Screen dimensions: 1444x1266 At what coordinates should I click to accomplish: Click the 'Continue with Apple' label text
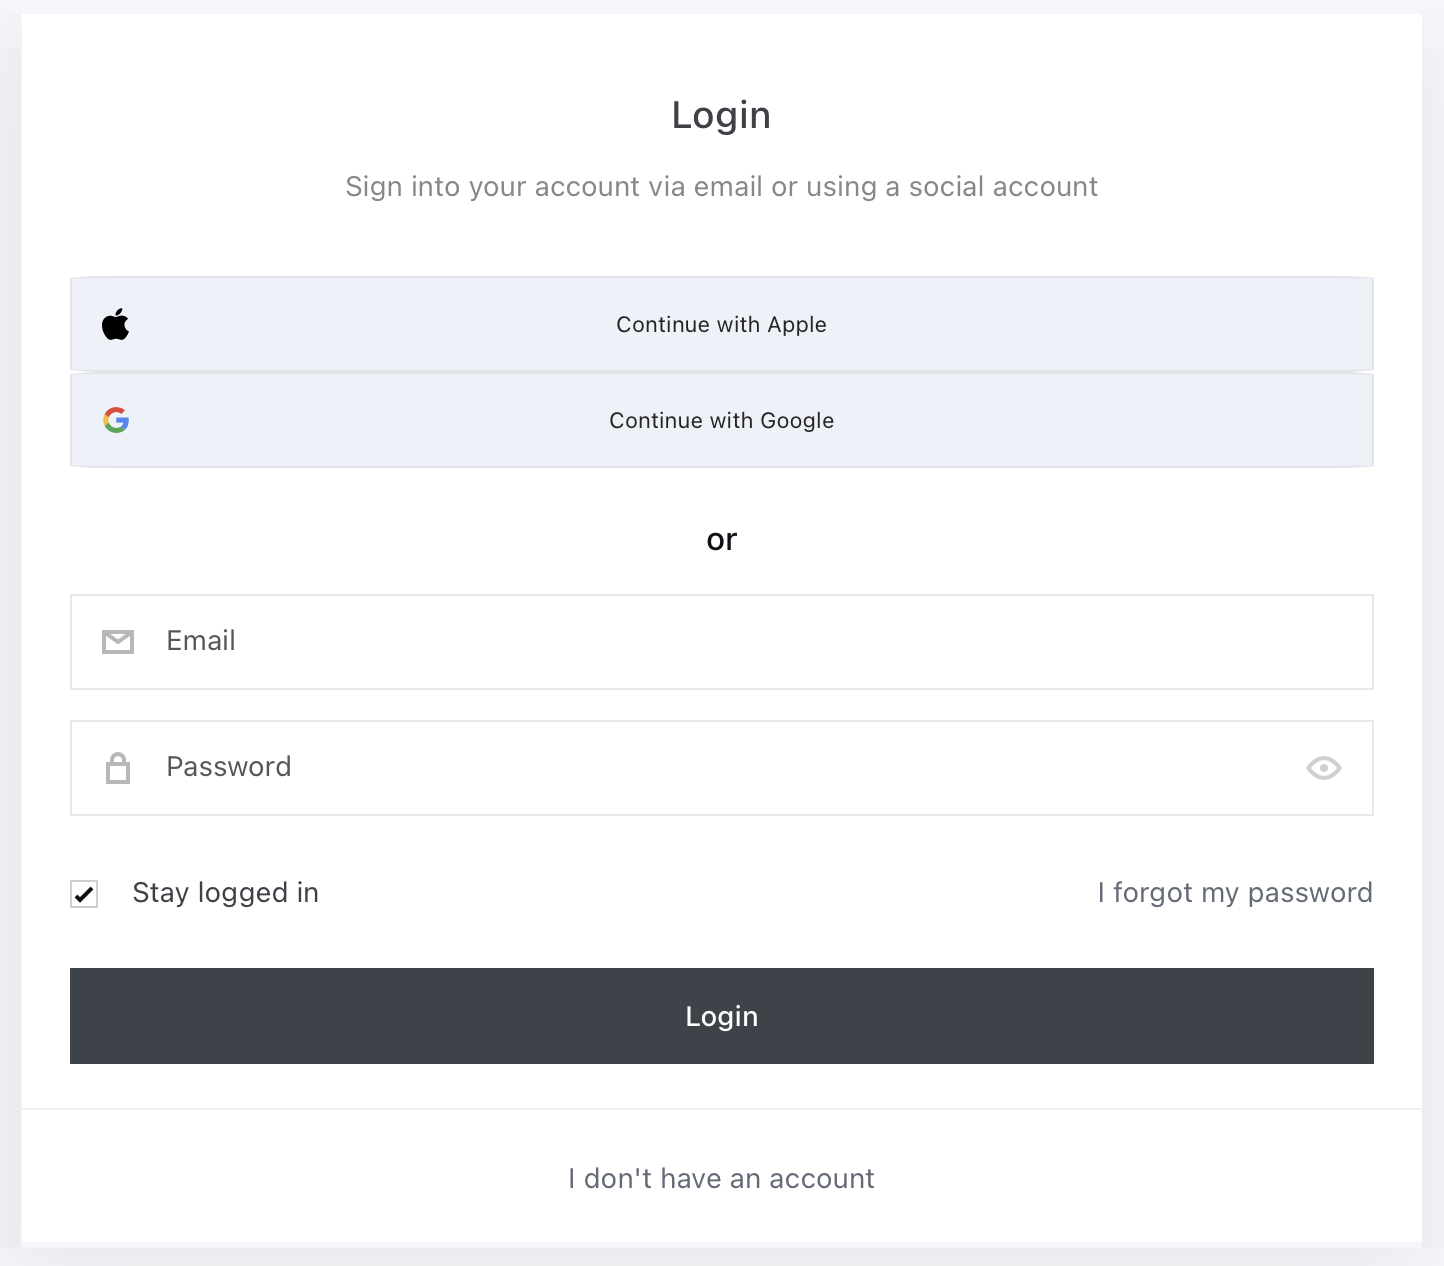[722, 325]
